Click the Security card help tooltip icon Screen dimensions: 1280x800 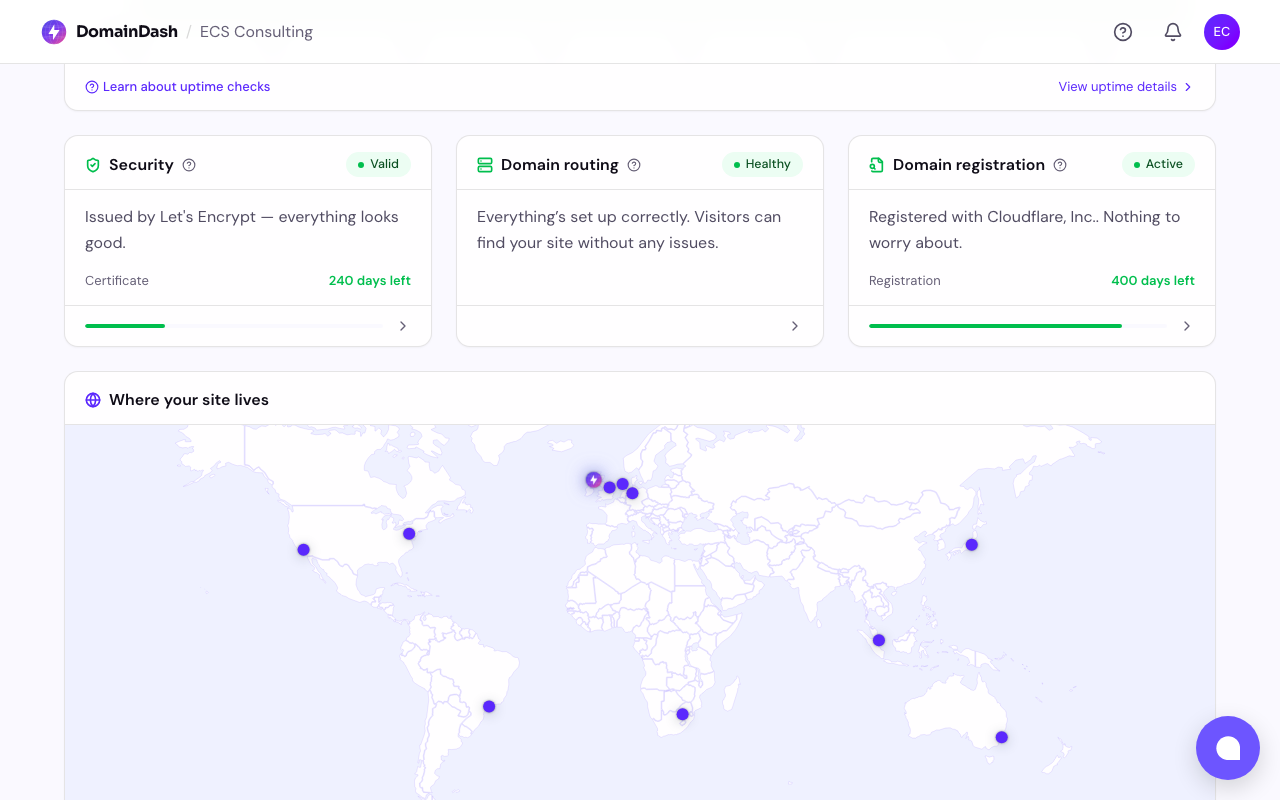[189, 165]
